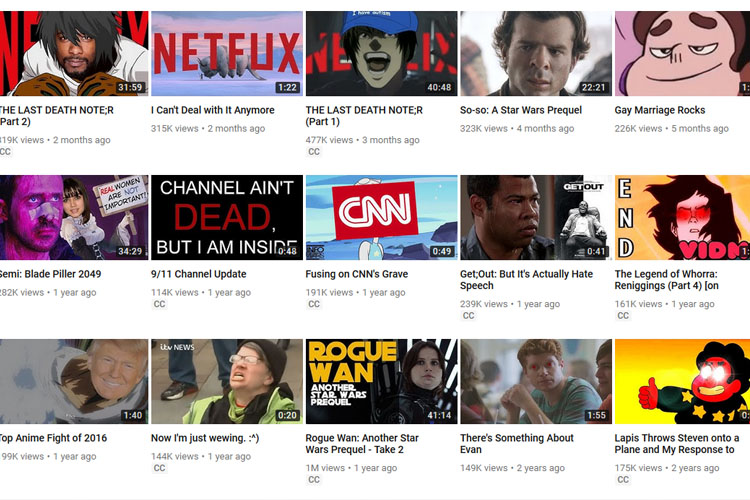
Task: Open the 'Top Anime Fight of 2016' thumbnail
Action: (74, 381)
